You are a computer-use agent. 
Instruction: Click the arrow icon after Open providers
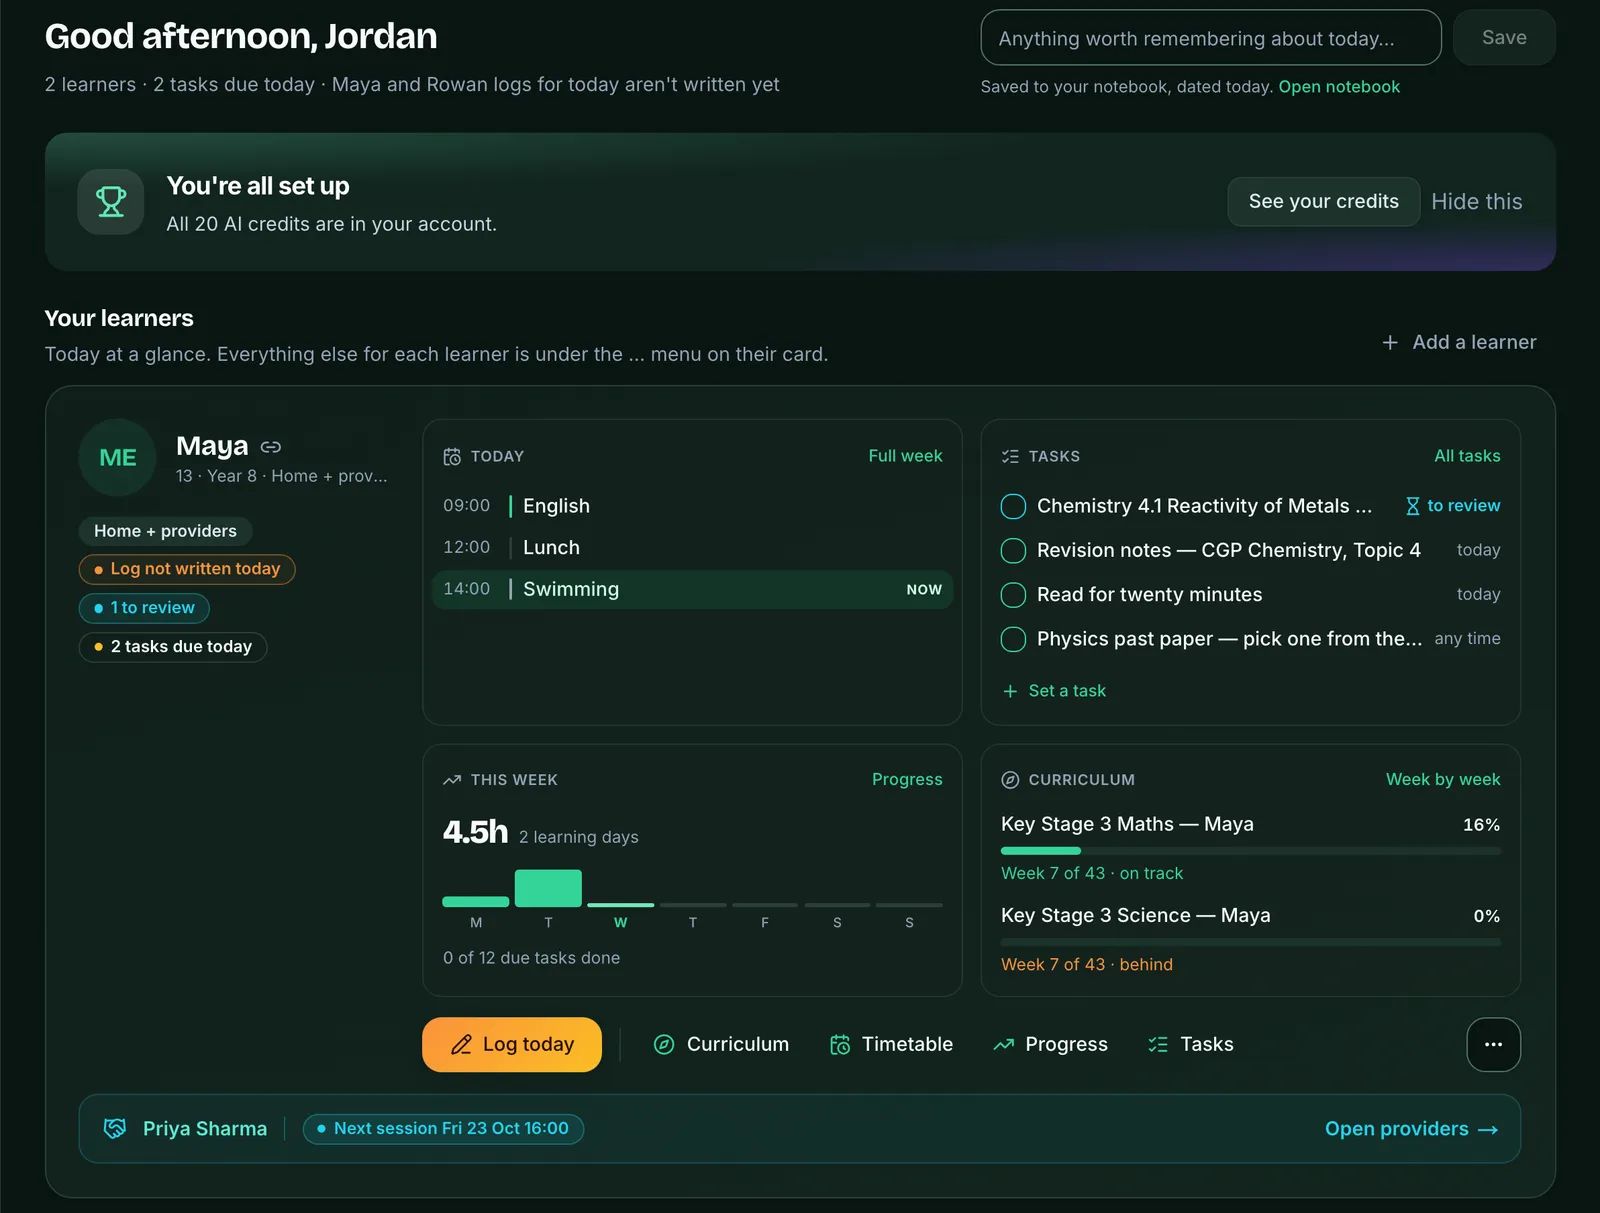tap(1488, 1129)
